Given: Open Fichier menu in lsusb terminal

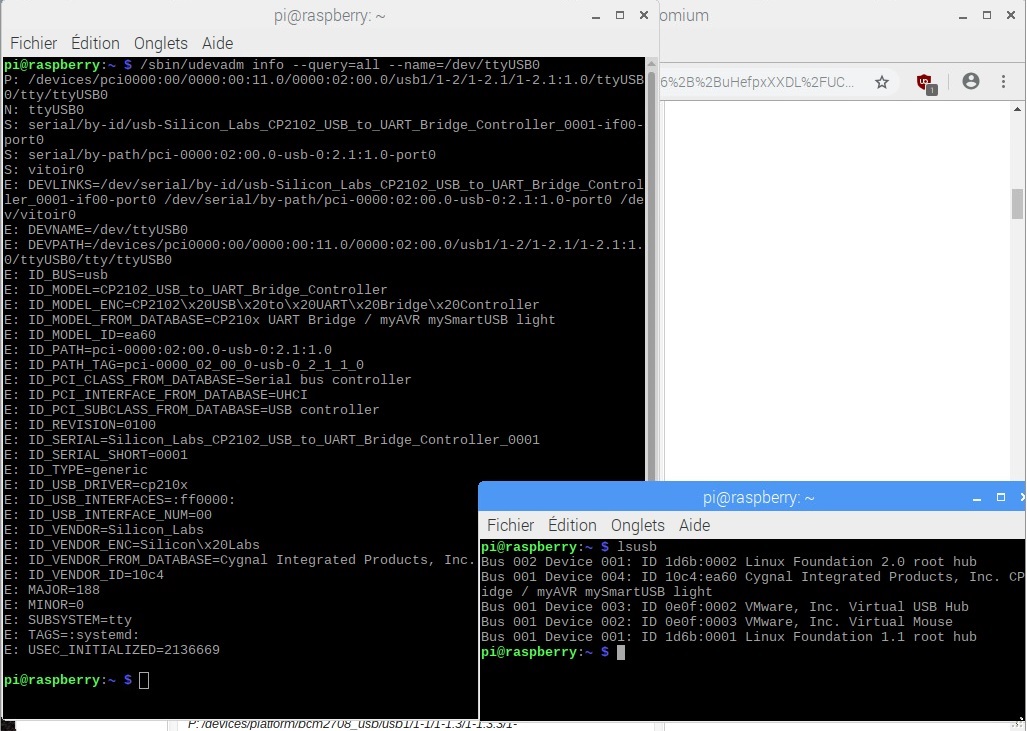Looking at the screenshot, I should pos(510,525).
